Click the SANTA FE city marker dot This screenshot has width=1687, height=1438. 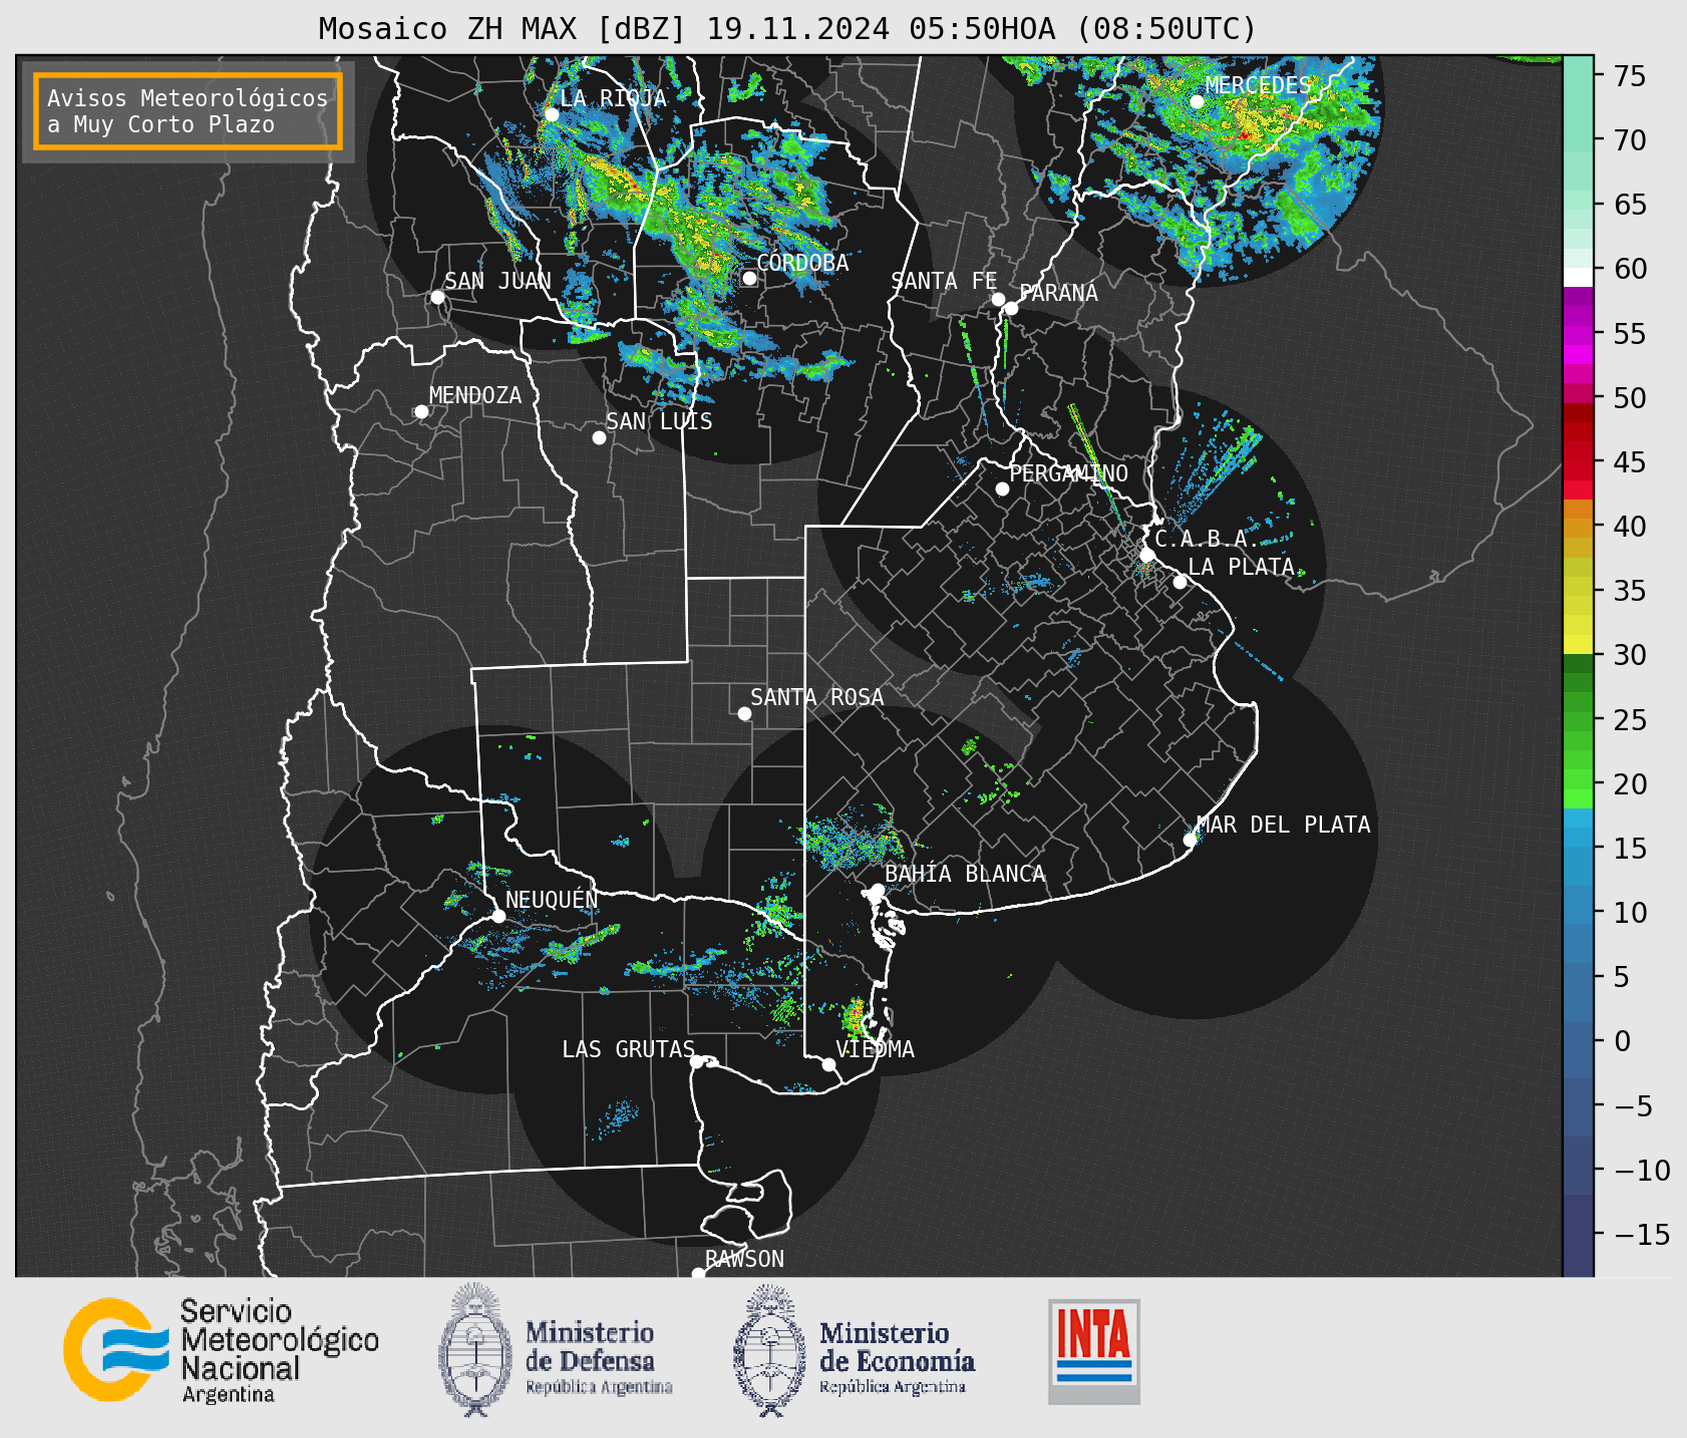(998, 299)
